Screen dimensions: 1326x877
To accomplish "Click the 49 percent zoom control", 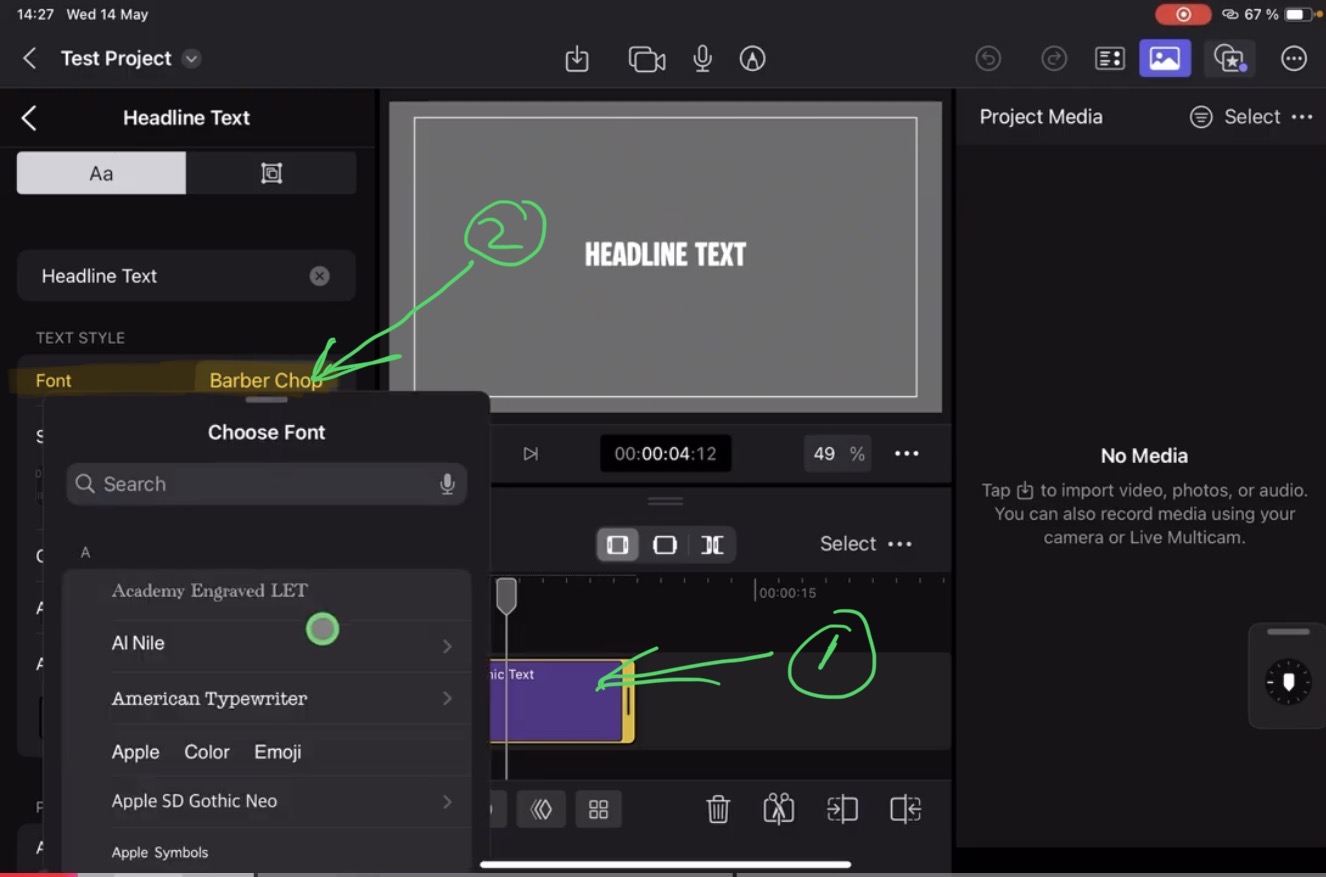I will click(x=837, y=453).
